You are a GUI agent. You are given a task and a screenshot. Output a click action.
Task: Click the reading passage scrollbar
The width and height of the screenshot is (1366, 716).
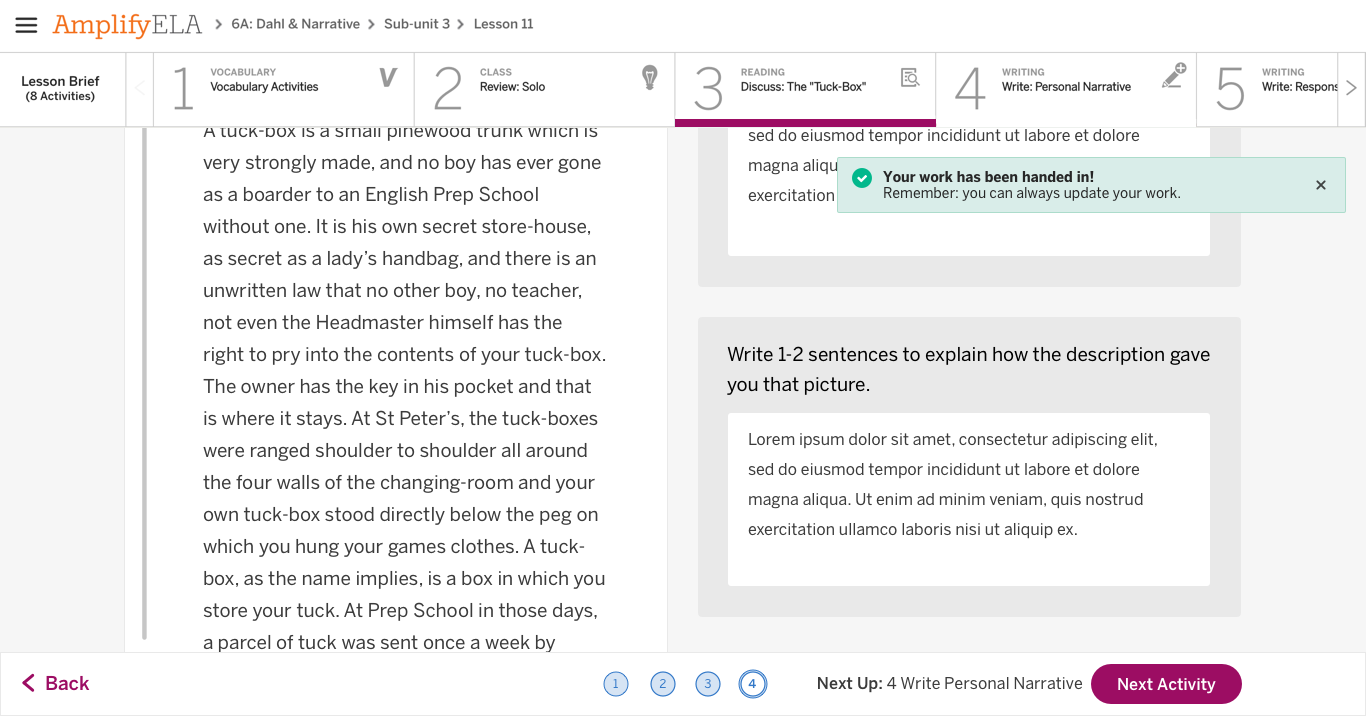click(144, 384)
